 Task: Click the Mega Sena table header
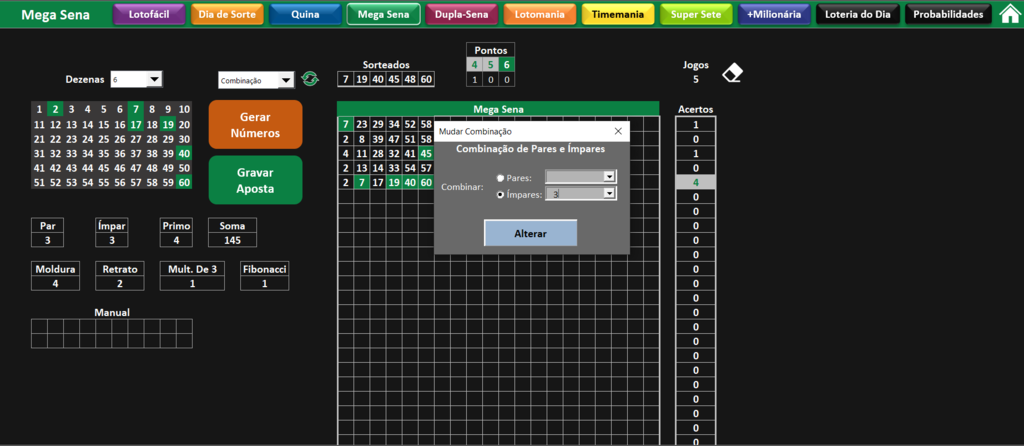pos(498,109)
